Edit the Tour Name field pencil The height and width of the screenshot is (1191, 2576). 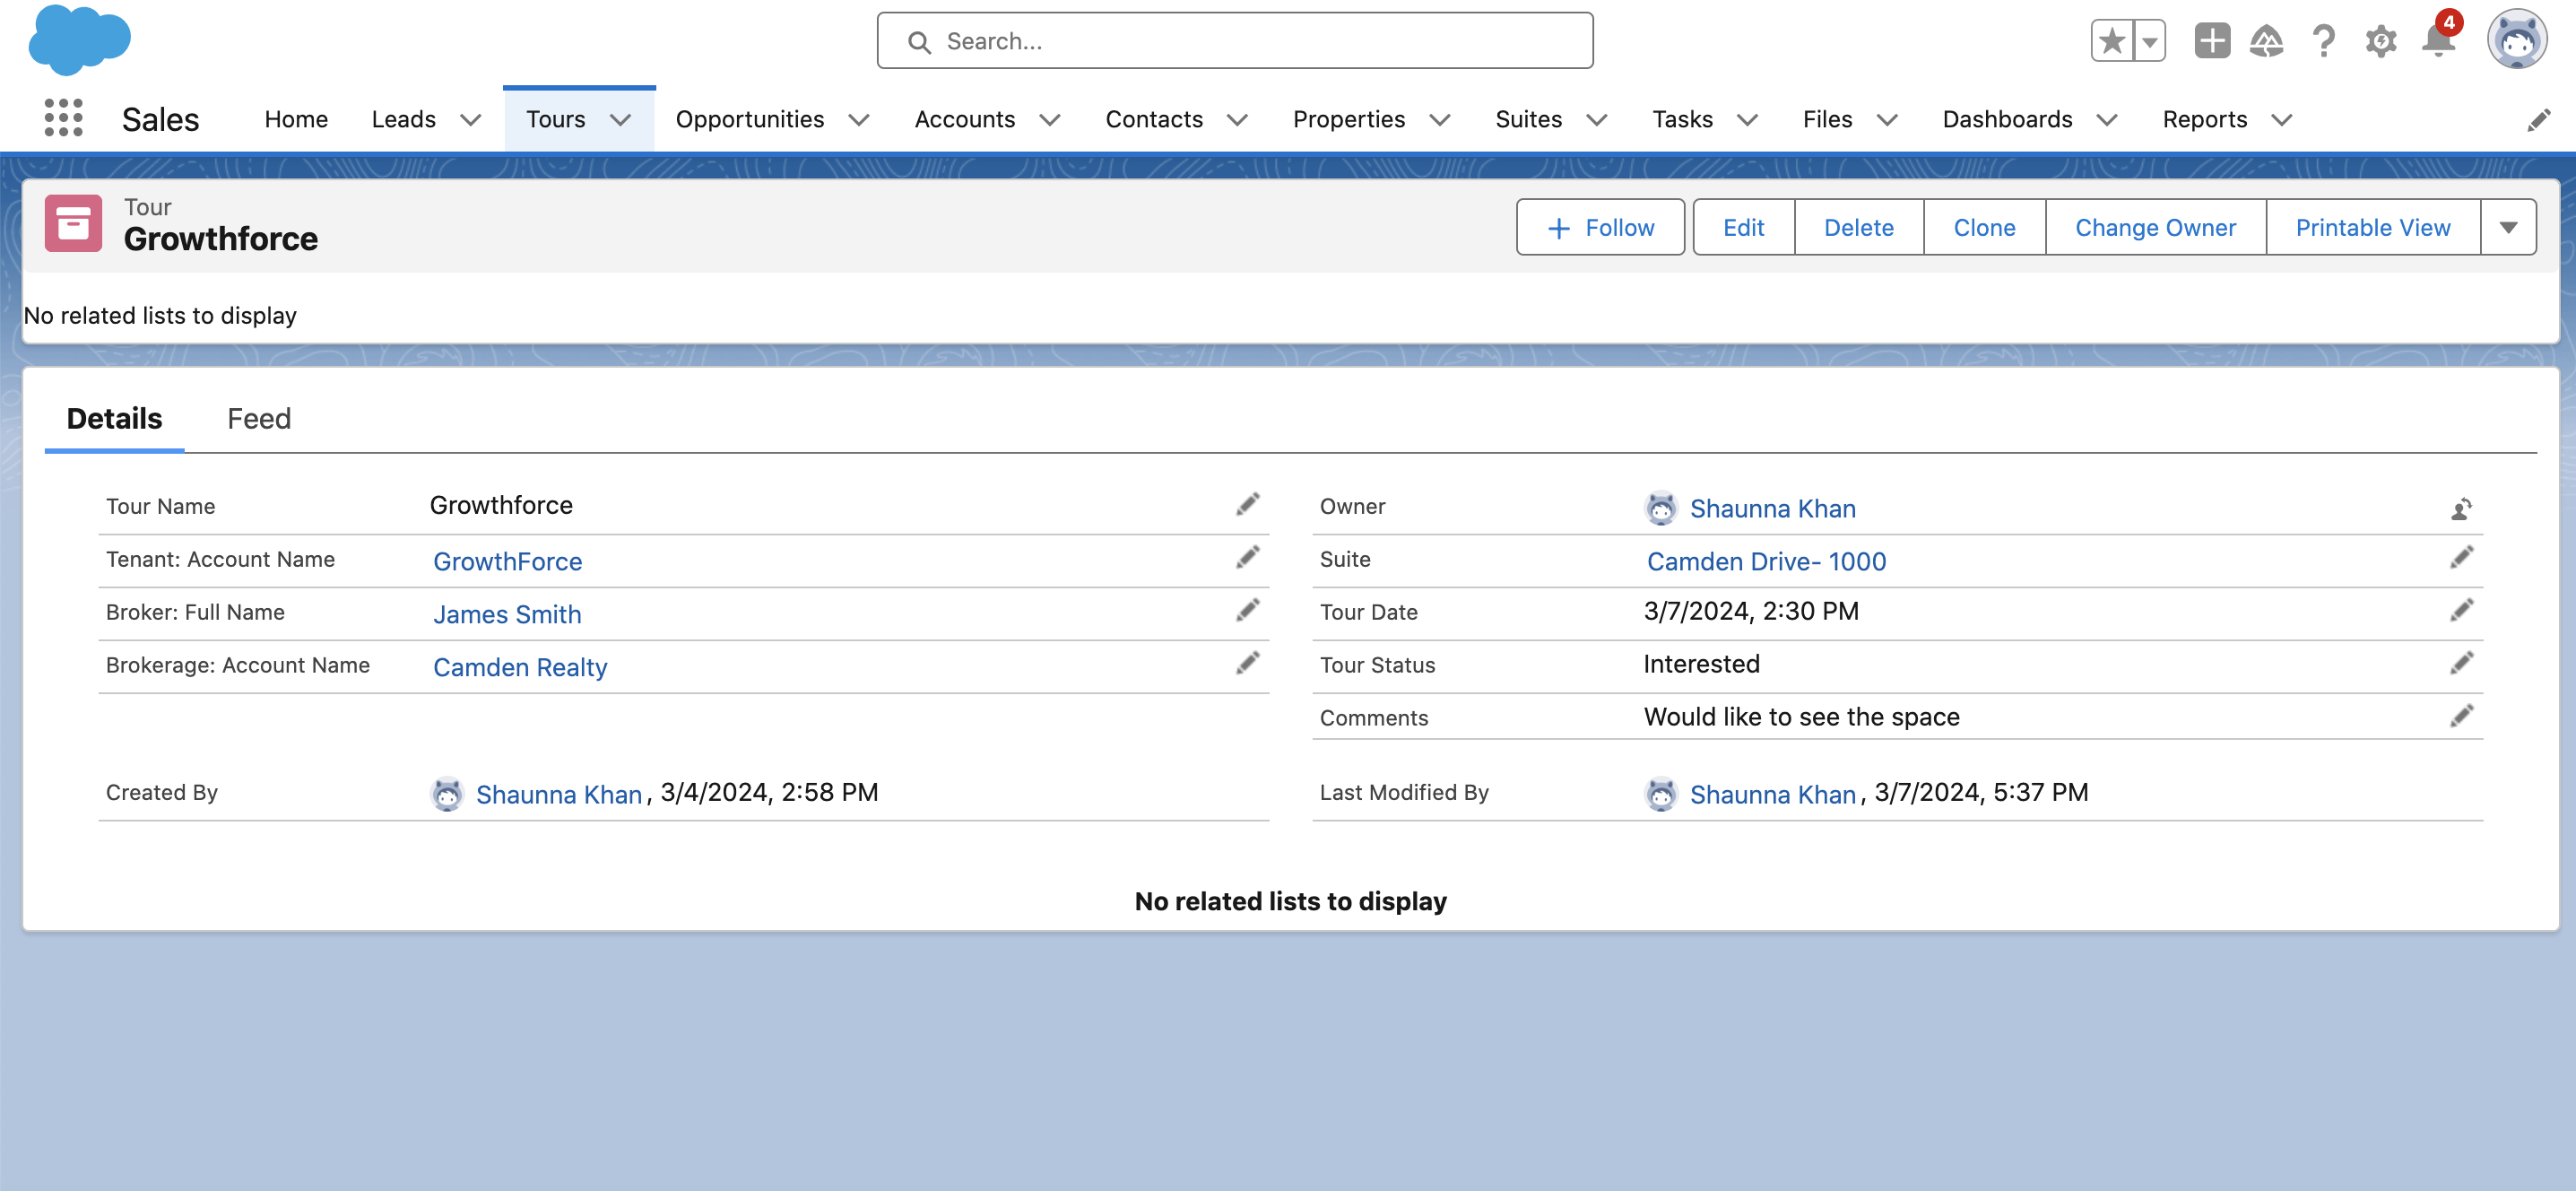(1247, 504)
